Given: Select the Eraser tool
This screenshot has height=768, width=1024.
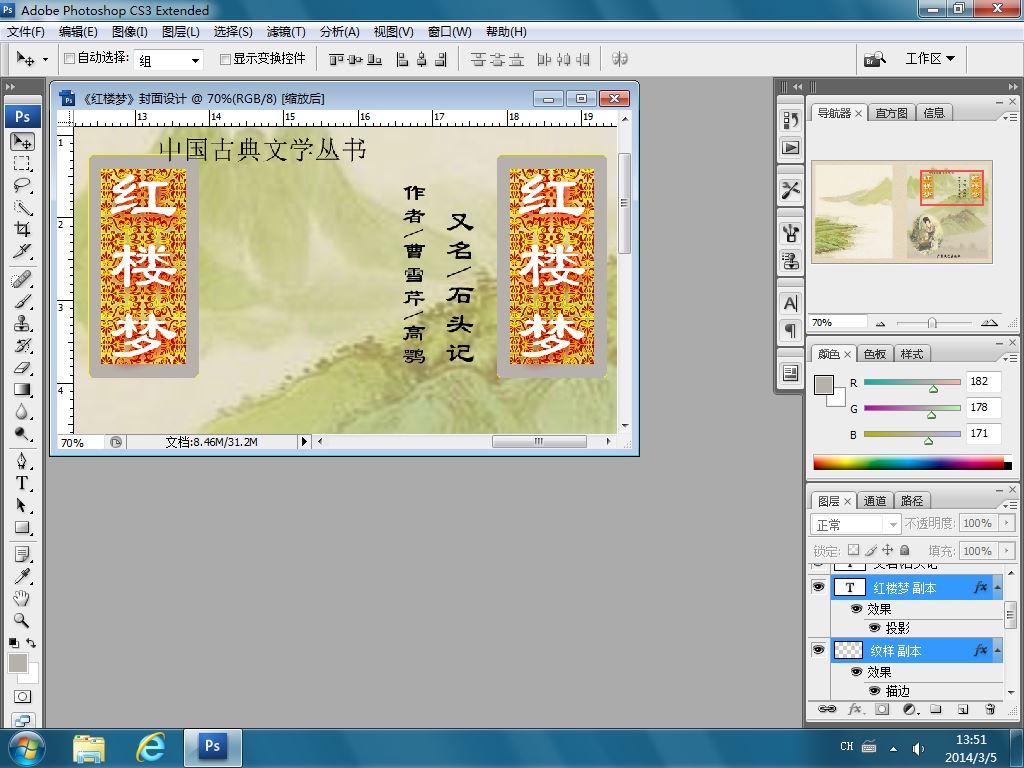Looking at the screenshot, I should pos(22,368).
